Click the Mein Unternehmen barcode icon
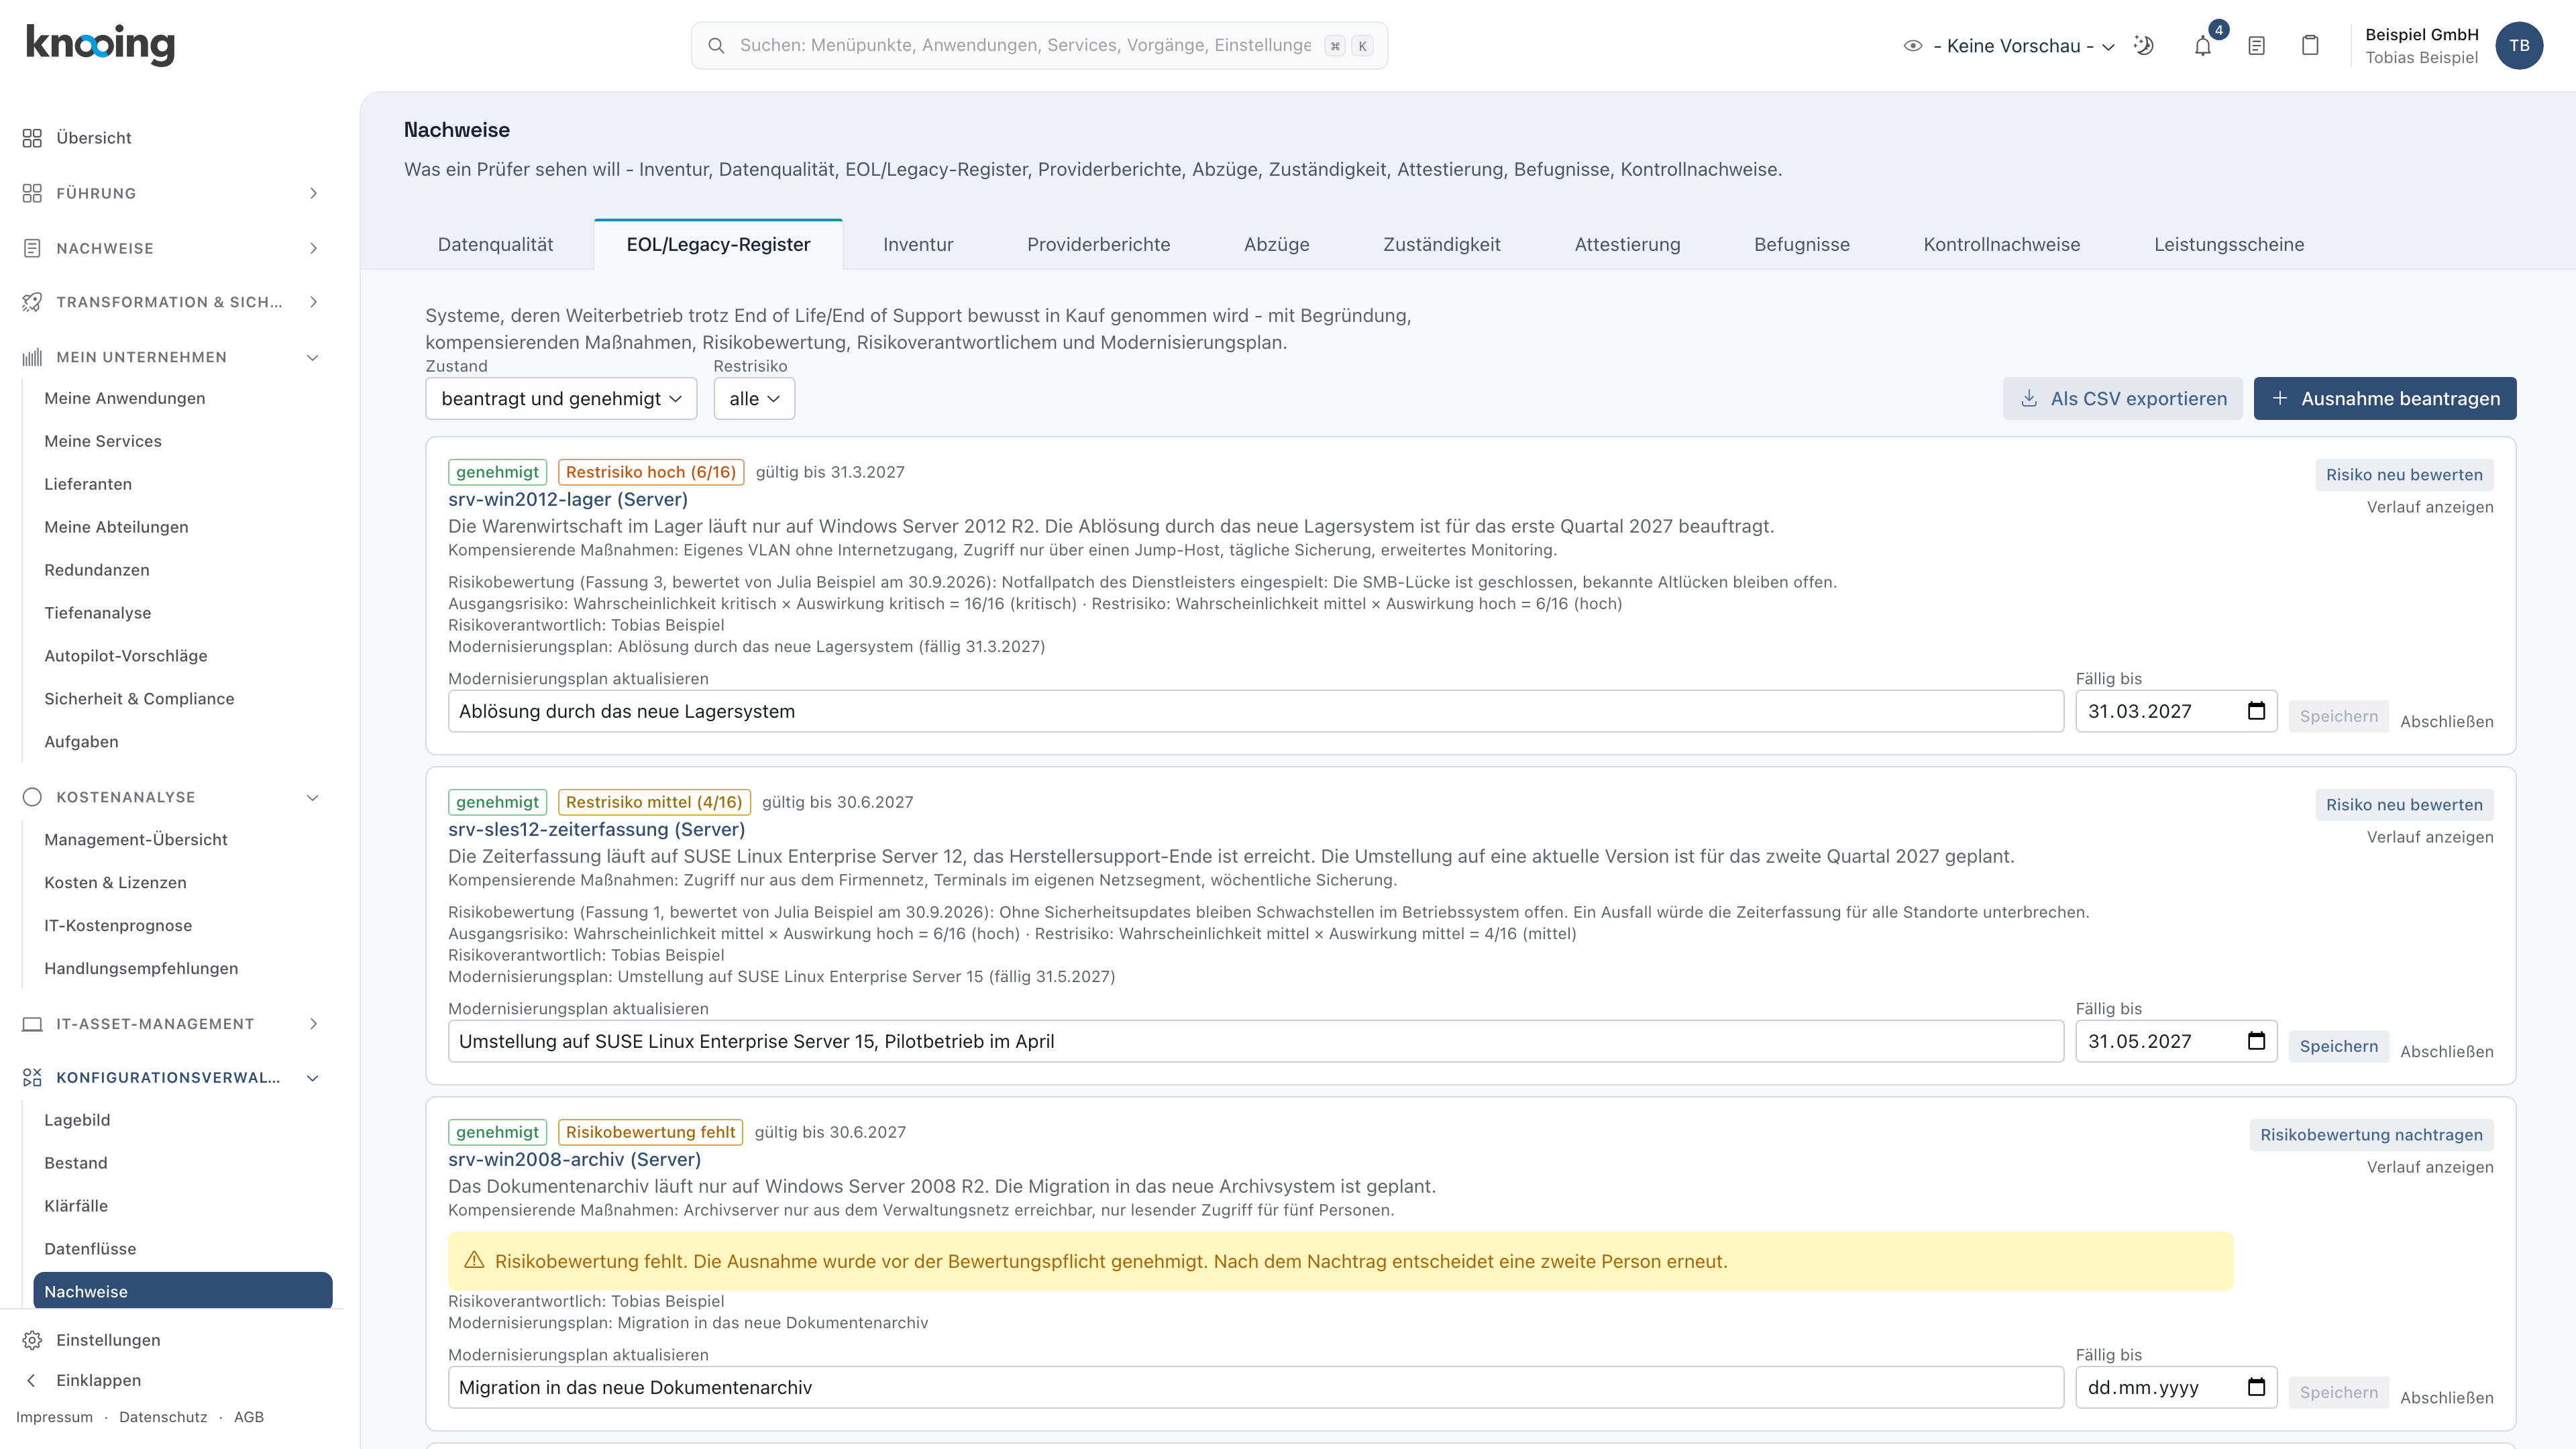2576x1449 pixels. tap(32, 357)
